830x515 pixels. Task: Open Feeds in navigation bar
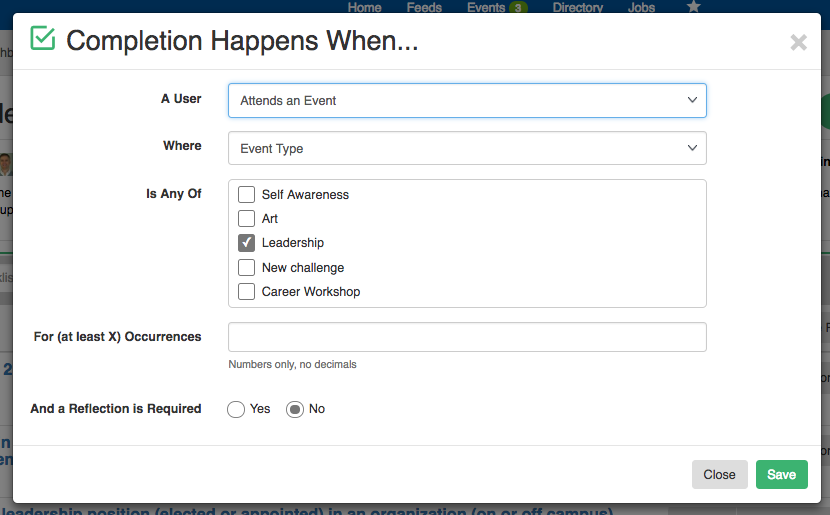tap(424, 7)
